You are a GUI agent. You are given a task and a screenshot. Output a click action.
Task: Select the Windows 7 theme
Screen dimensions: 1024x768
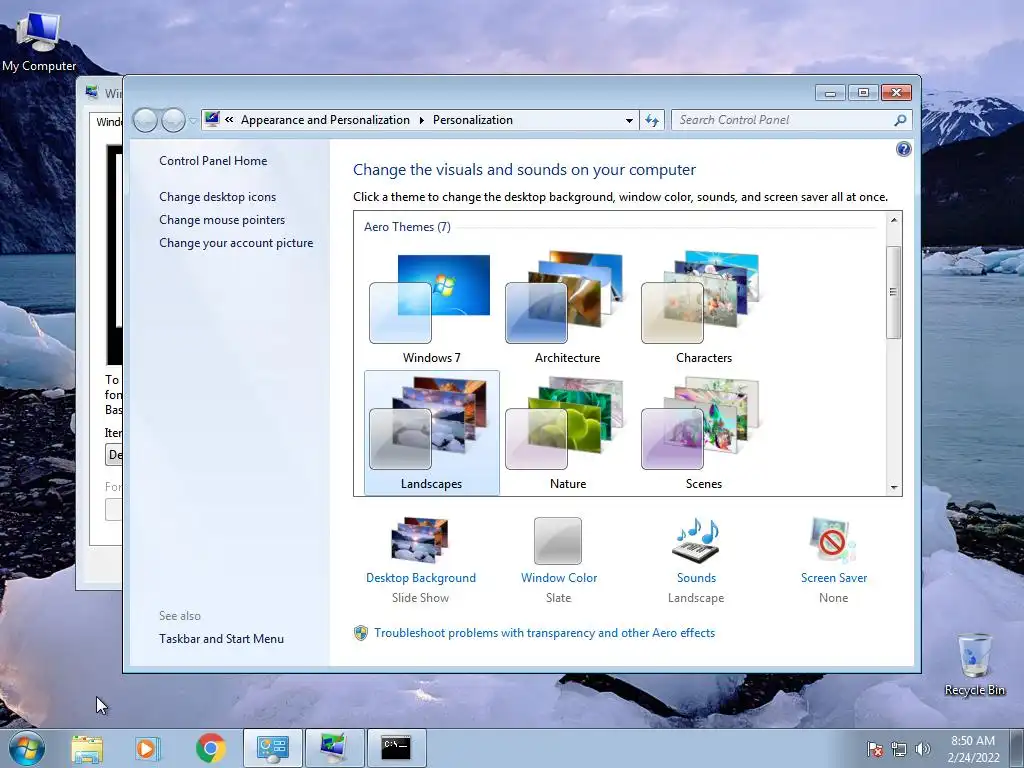pos(431,307)
